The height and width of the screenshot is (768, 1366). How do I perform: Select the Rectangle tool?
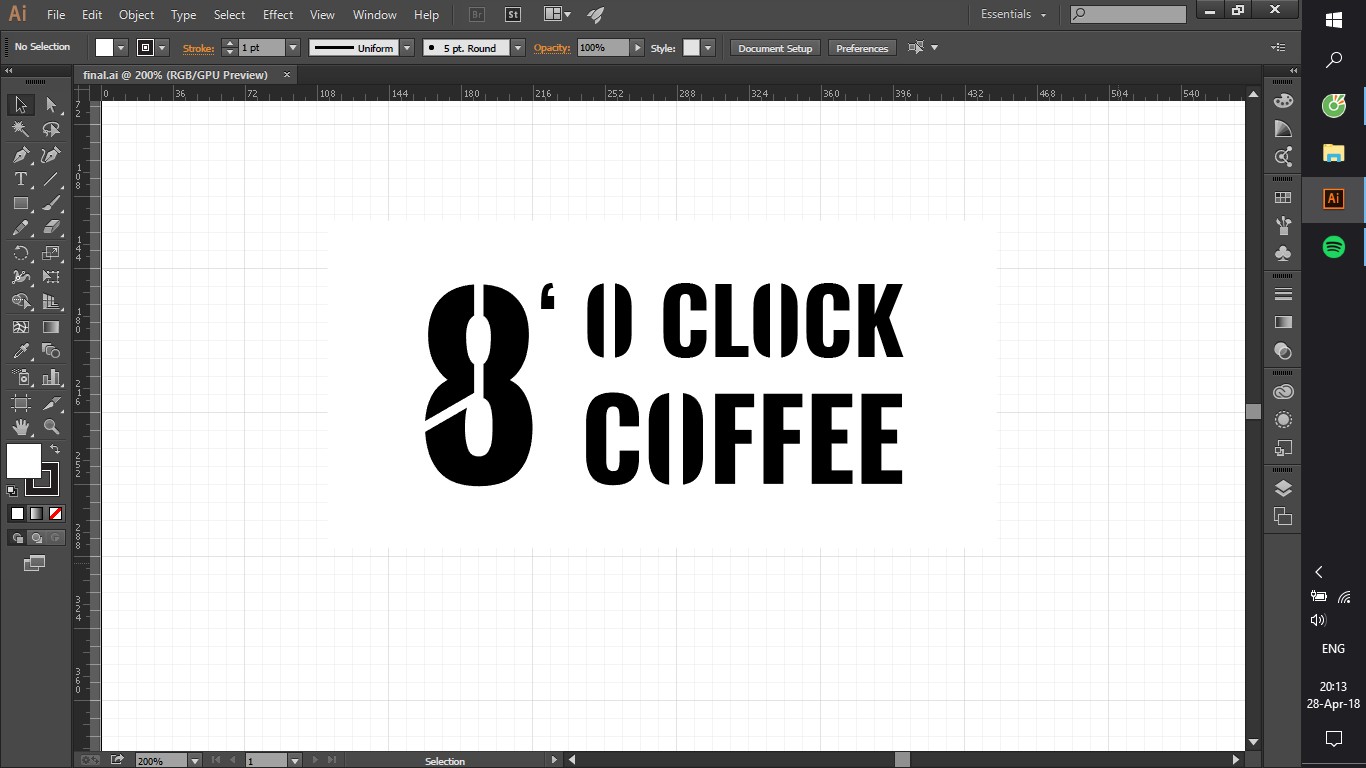pos(20,203)
